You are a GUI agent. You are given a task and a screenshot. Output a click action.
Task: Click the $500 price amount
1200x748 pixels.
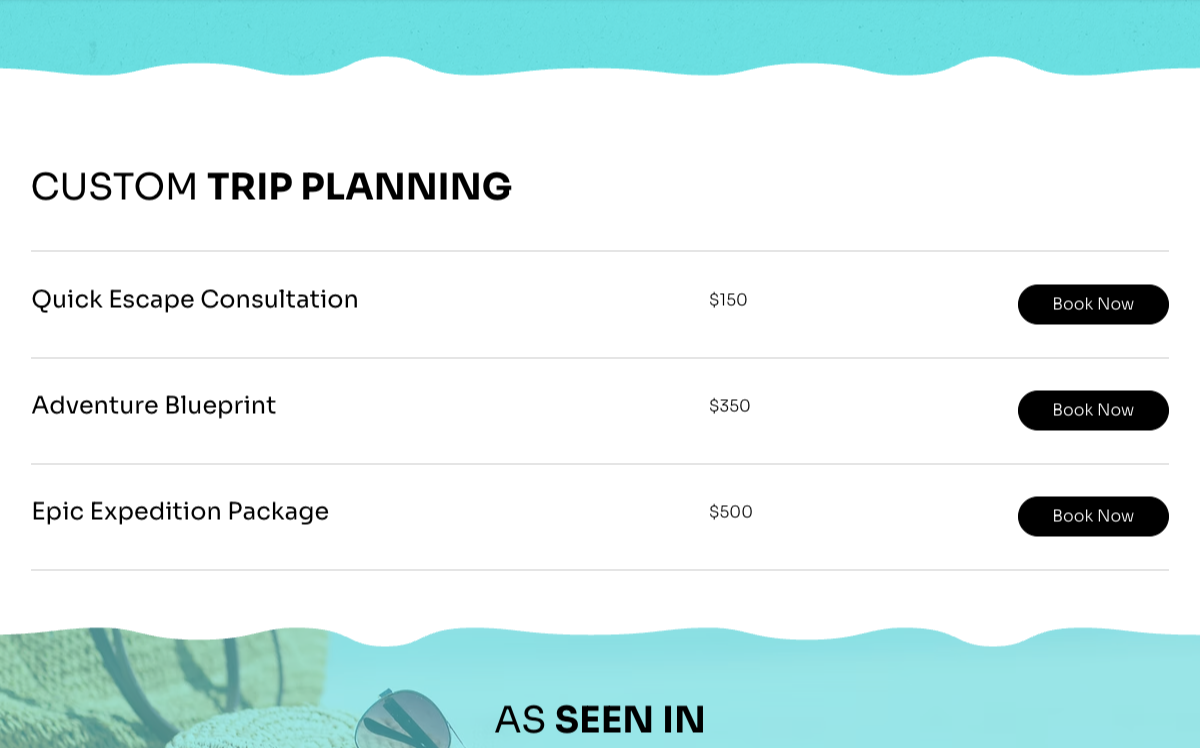(x=731, y=512)
